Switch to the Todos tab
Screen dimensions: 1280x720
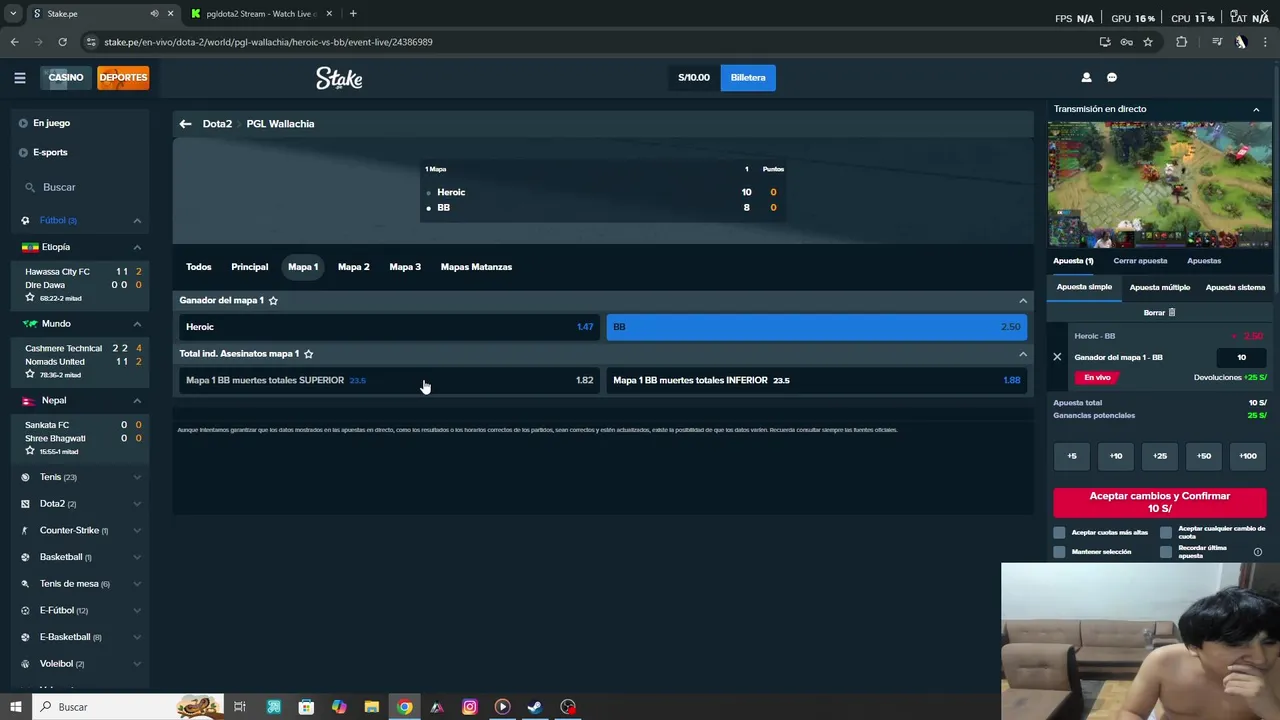click(x=198, y=267)
